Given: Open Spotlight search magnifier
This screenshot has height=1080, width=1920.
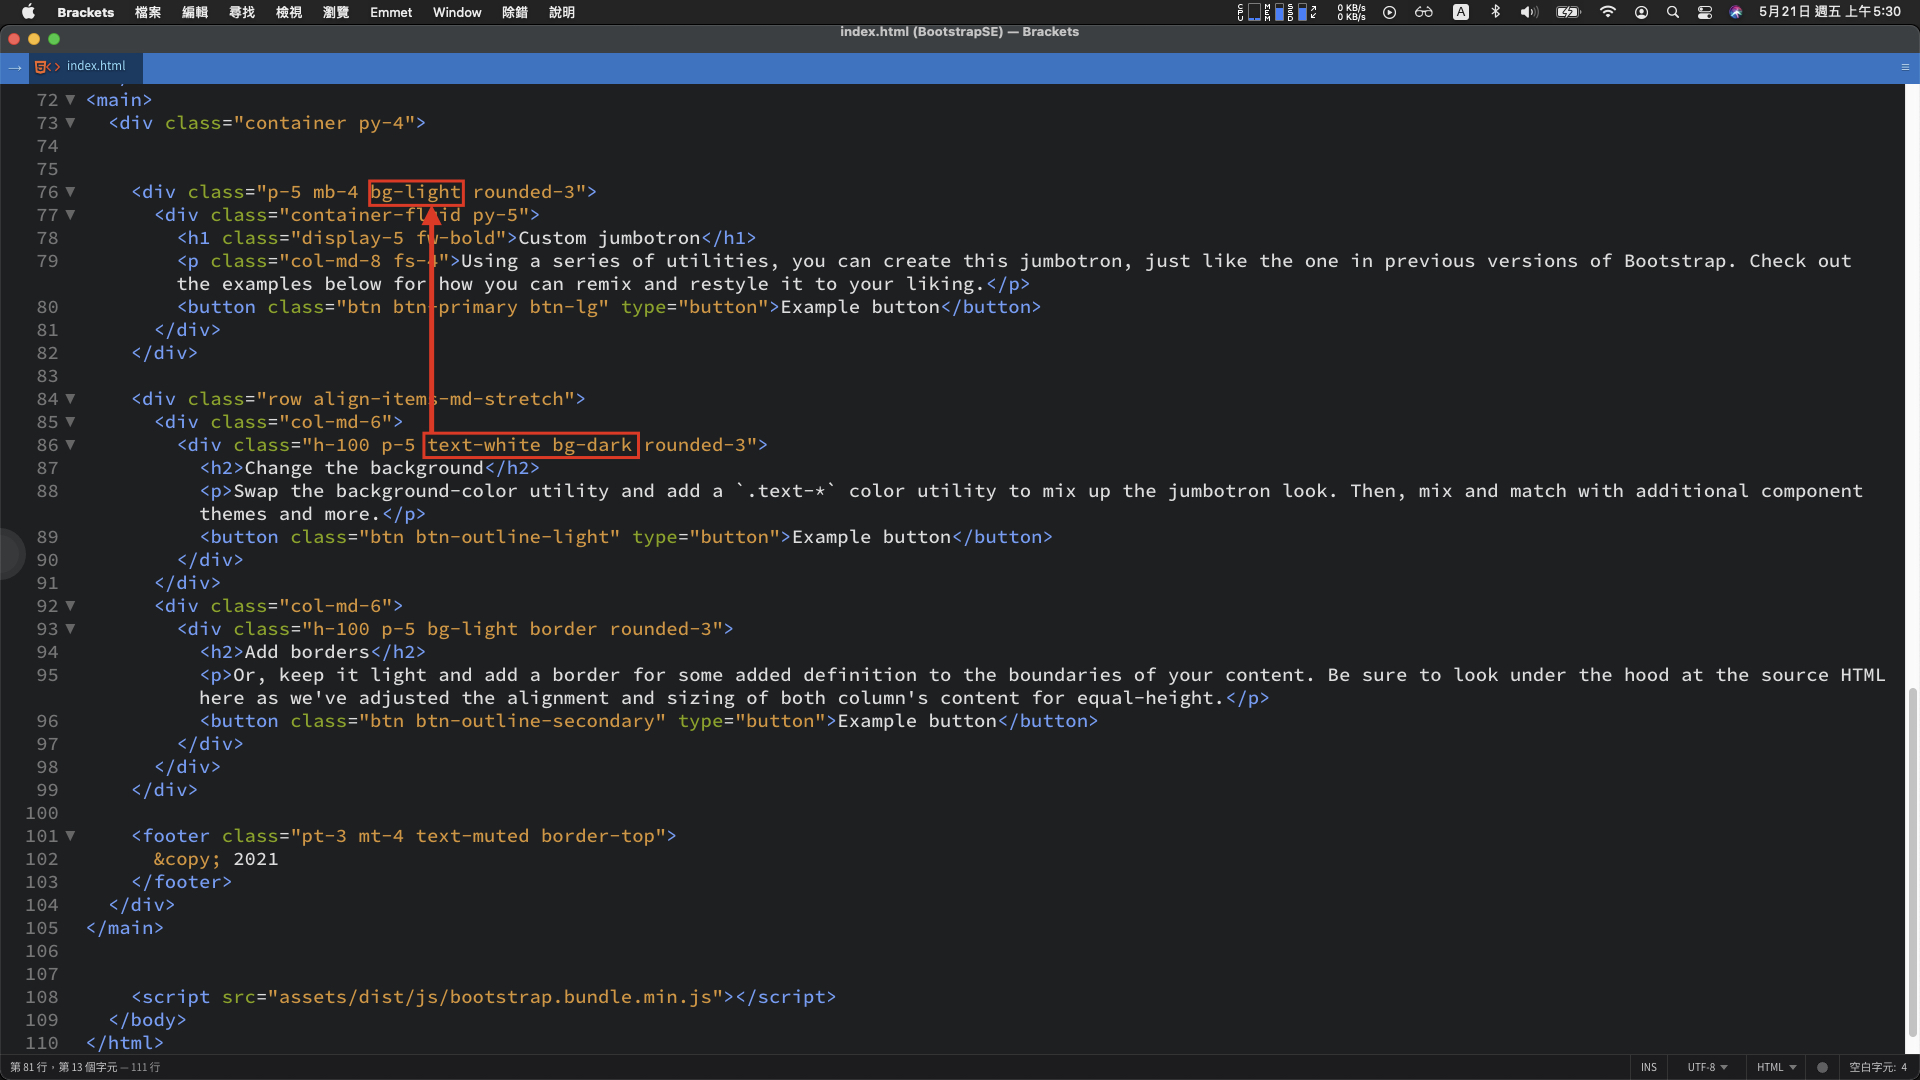Looking at the screenshot, I should [x=1673, y=12].
